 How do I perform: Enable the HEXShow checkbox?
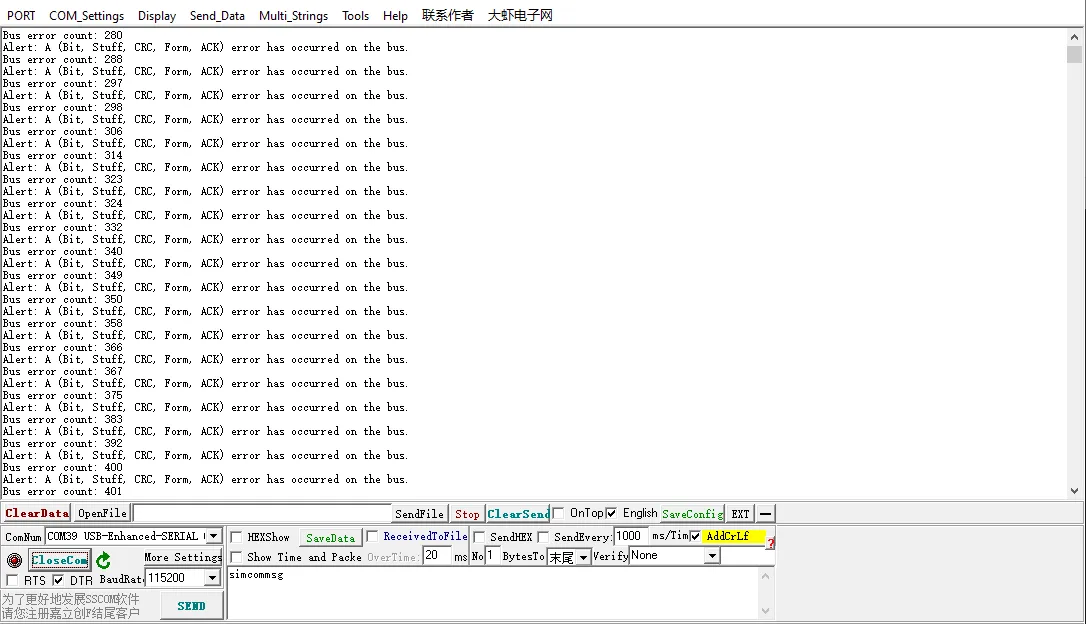[x=237, y=537]
